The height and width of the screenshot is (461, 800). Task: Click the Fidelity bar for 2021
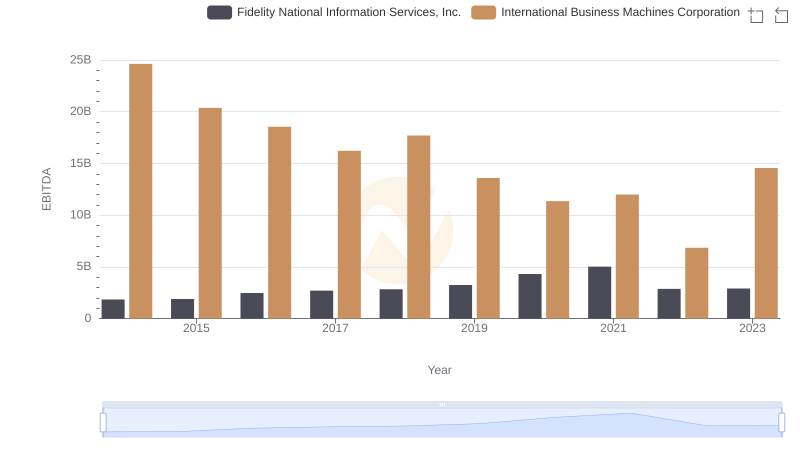pyautogui.click(x=599, y=293)
